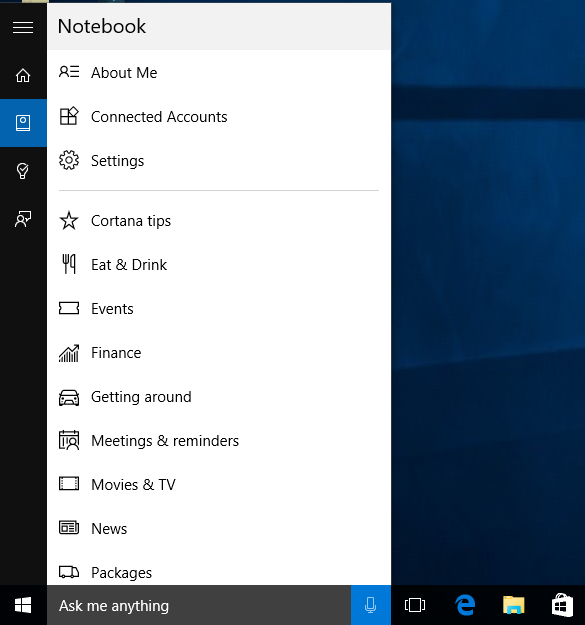This screenshot has width=585, height=625.
Task: Open Meetings & reminders category
Action: [219, 440]
